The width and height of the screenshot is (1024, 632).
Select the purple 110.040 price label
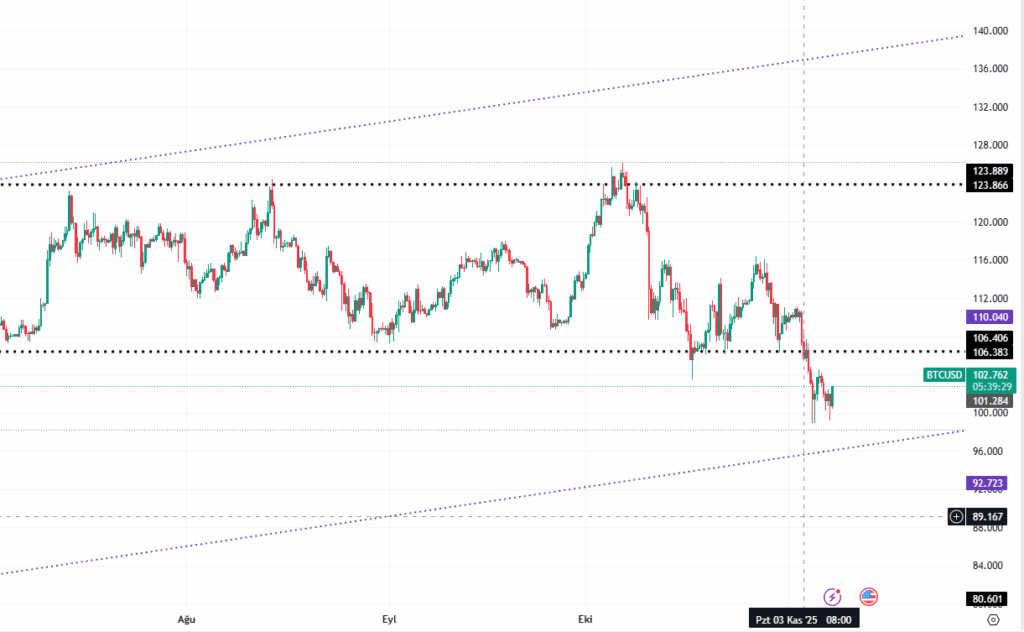(x=991, y=316)
